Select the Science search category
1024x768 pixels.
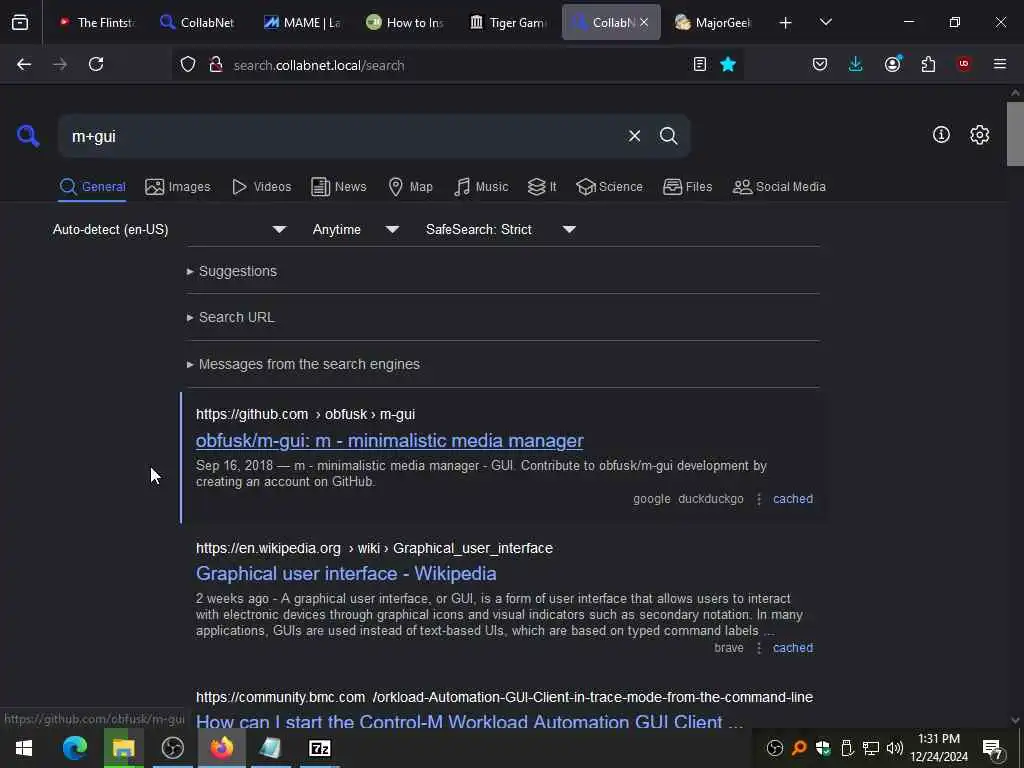(x=609, y=187)
